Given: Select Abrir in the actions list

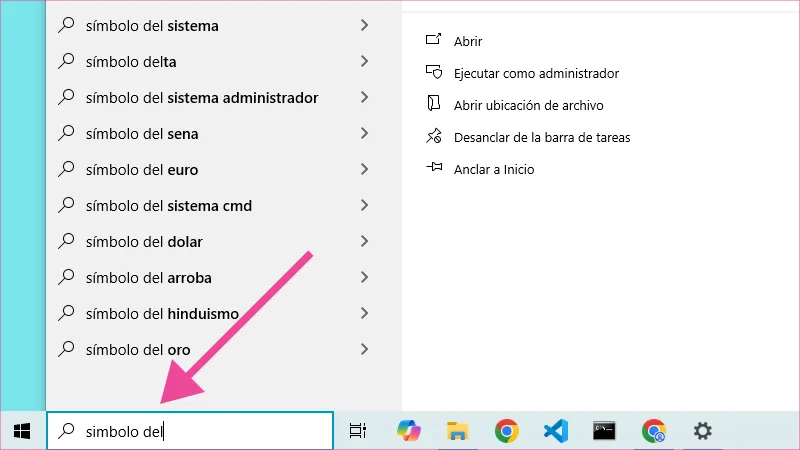Looking at the screenshot, I should pyautogui.click(x=468, y=41).
